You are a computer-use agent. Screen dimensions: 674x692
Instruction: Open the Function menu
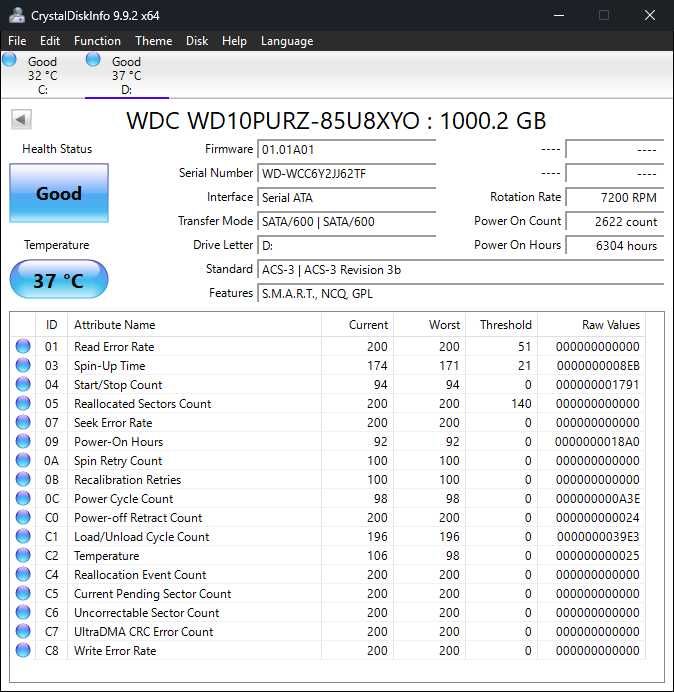(x=97, y=41)
